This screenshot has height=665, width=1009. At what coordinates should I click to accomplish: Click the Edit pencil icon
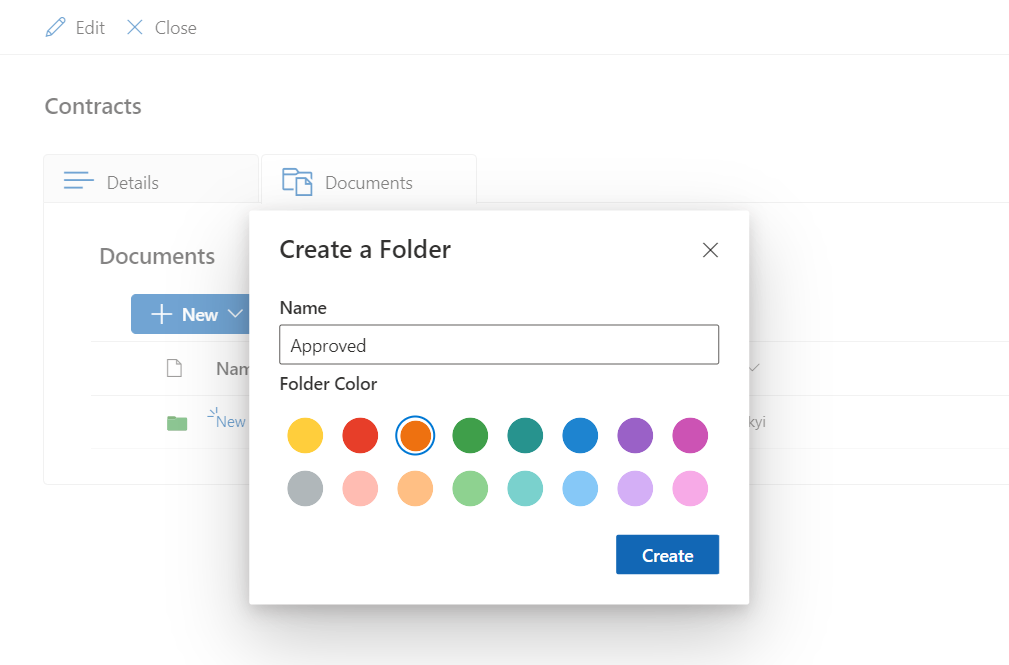coord(56,28)
